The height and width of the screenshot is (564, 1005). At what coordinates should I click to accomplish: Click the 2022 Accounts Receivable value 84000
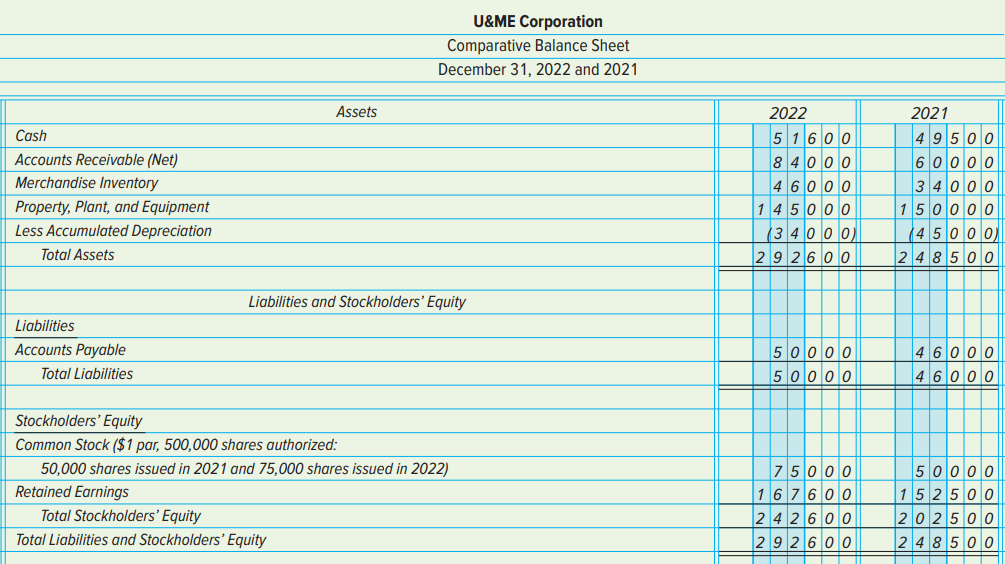click(x=811, y=162)
